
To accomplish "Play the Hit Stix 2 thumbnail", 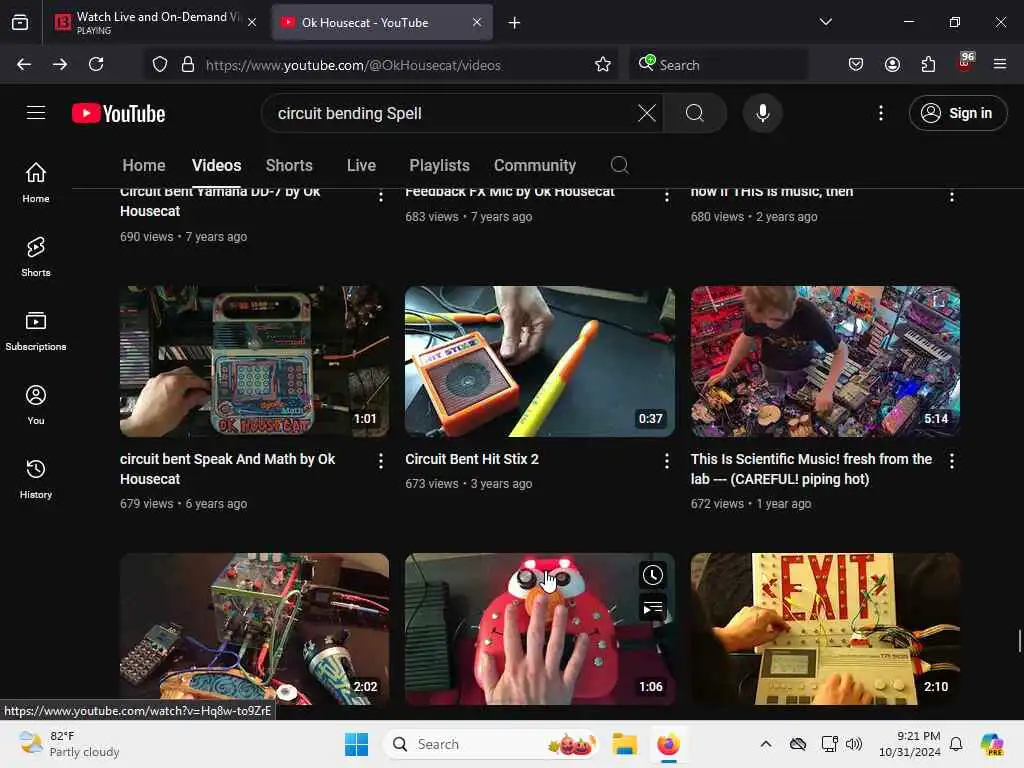I will (x=539, y=361).
